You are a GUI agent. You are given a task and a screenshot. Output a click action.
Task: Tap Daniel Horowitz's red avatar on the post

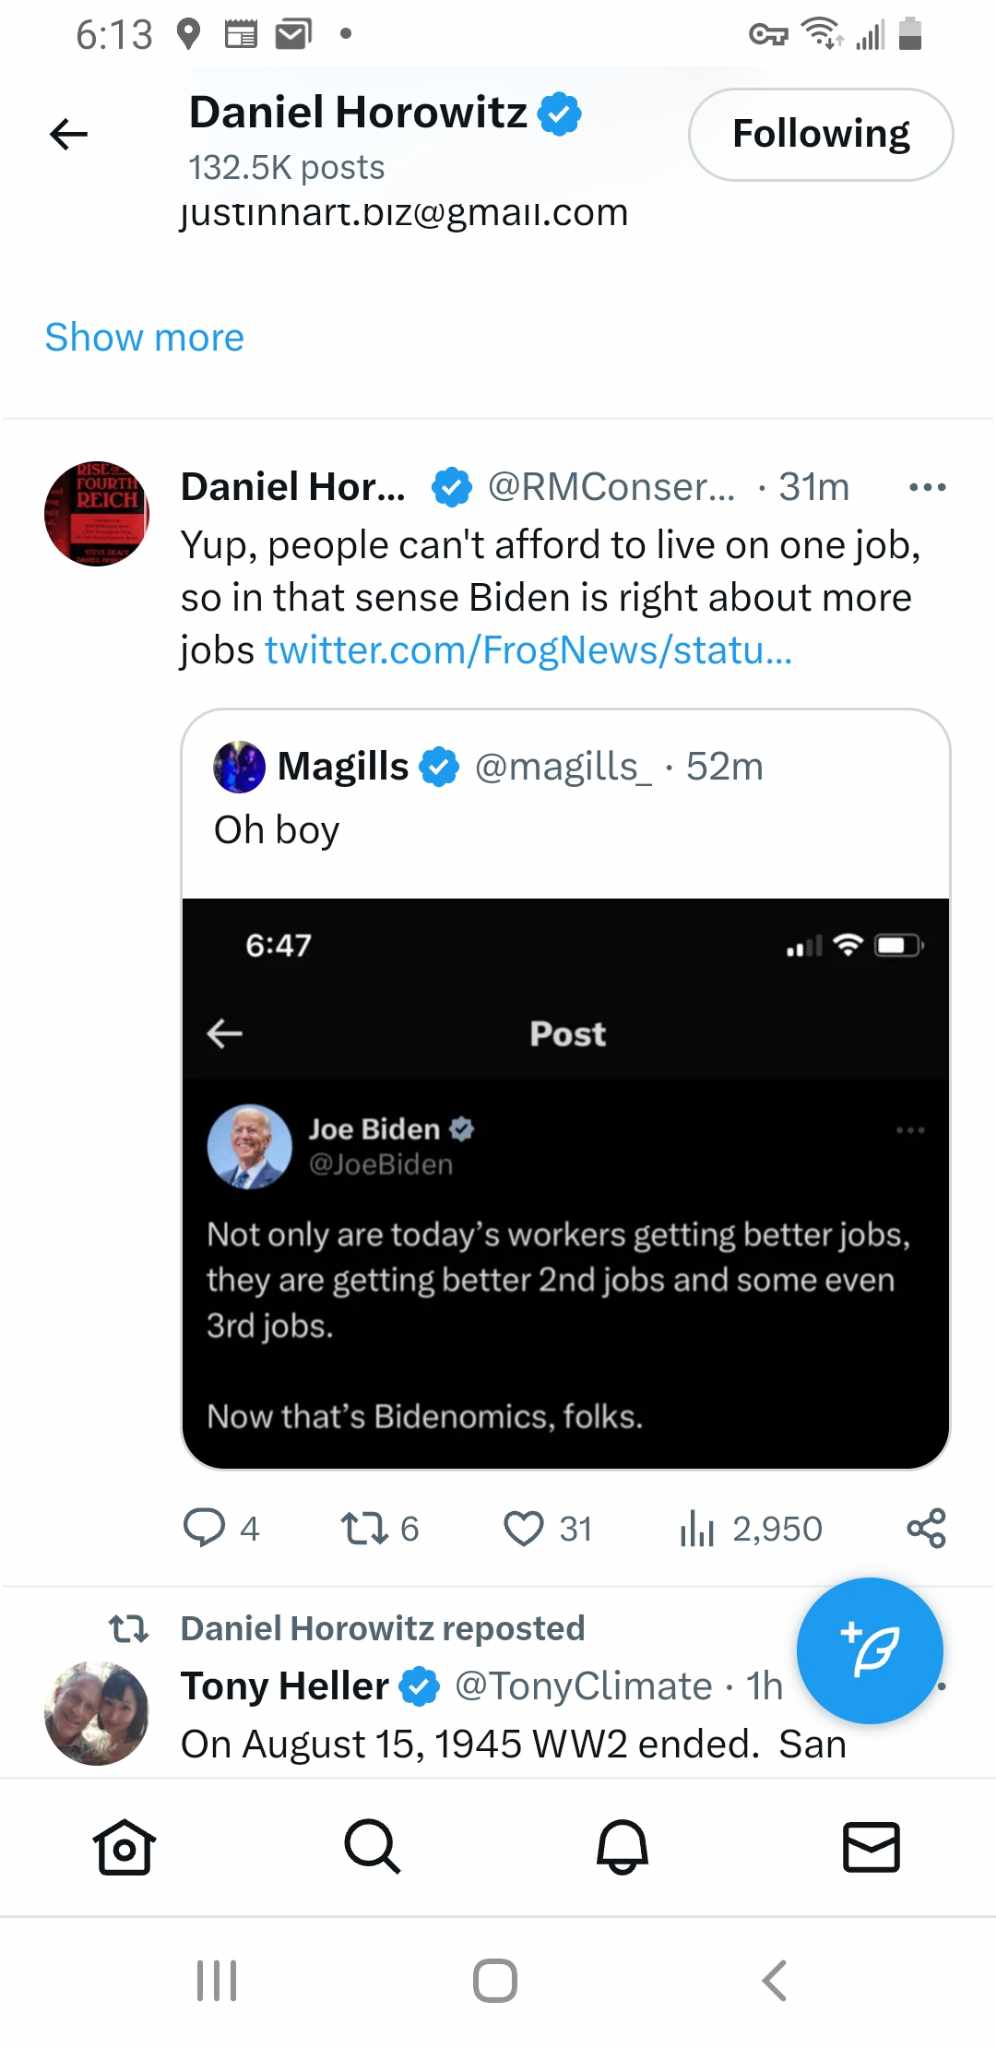(x=96, y=513)
